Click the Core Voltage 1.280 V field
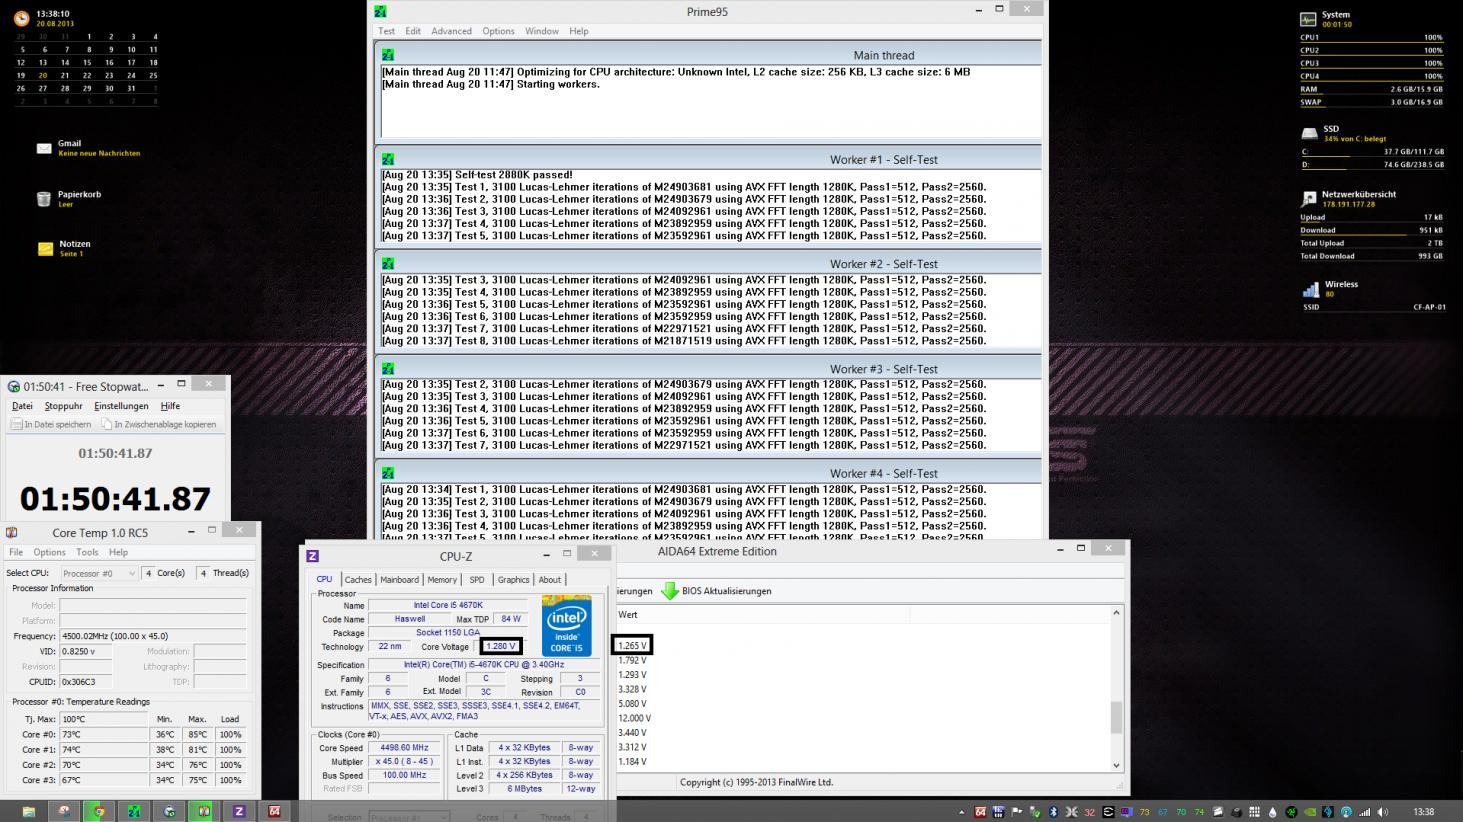The image size is (1463, 822). click(500, 646)
